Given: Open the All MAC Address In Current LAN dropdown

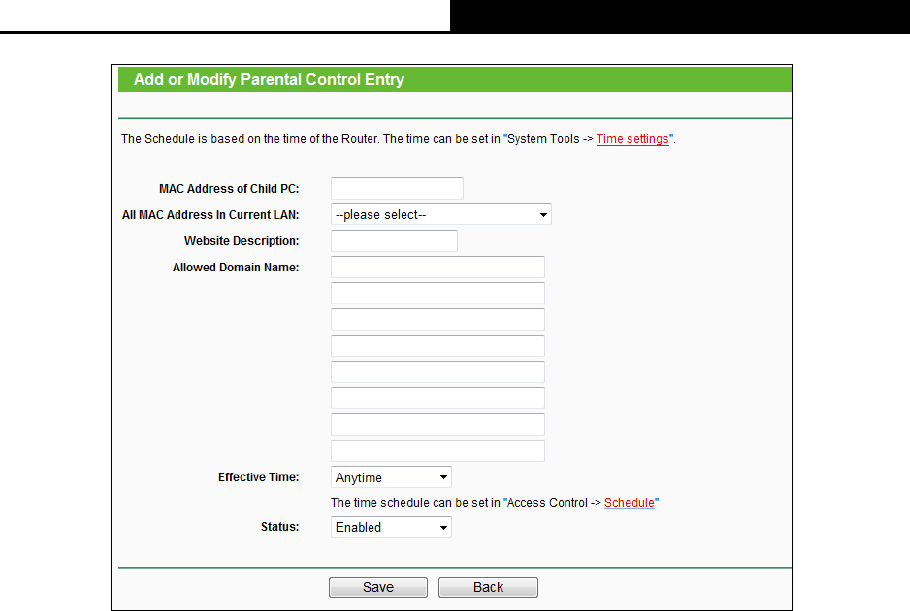Looking at the screenshot, I should point(441,215).
